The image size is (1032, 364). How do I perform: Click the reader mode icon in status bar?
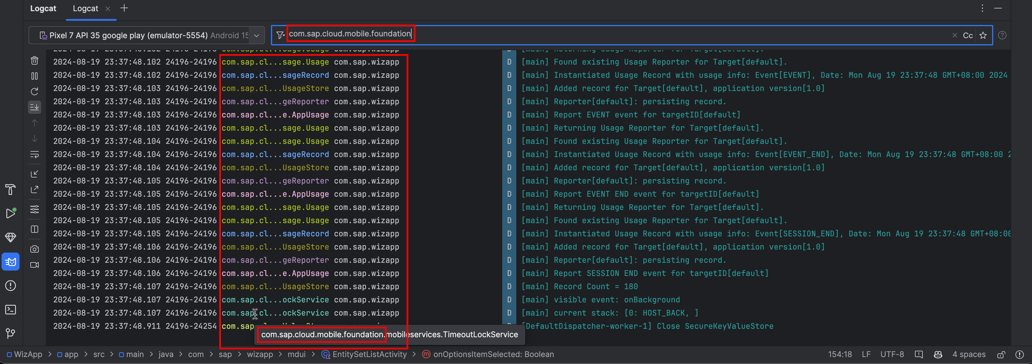(919, 354)
